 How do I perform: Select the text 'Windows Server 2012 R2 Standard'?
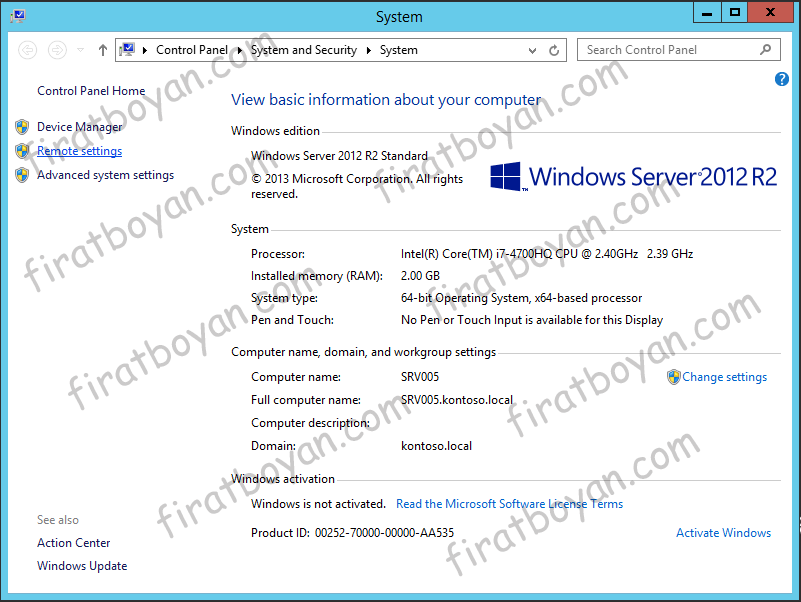pos(339,156)
